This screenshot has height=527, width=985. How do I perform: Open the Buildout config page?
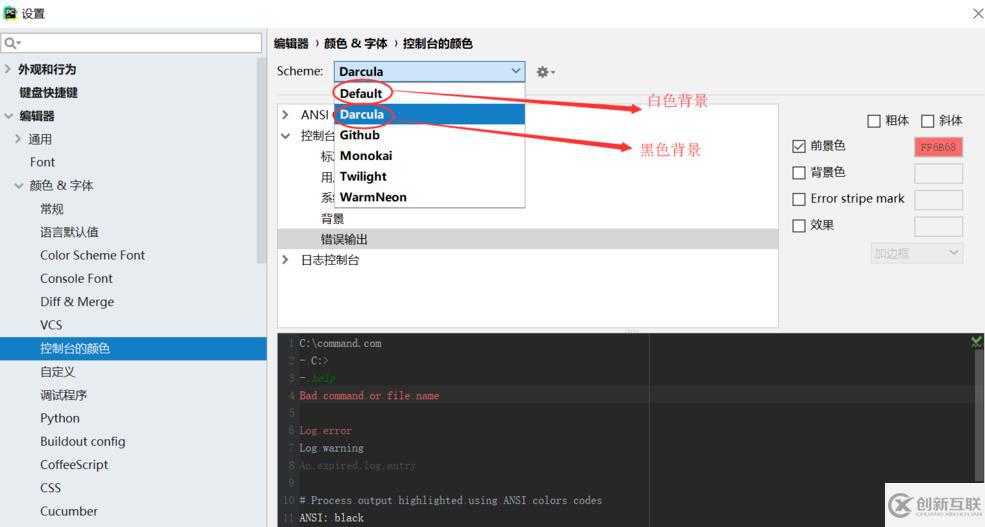tap(82, 442)
